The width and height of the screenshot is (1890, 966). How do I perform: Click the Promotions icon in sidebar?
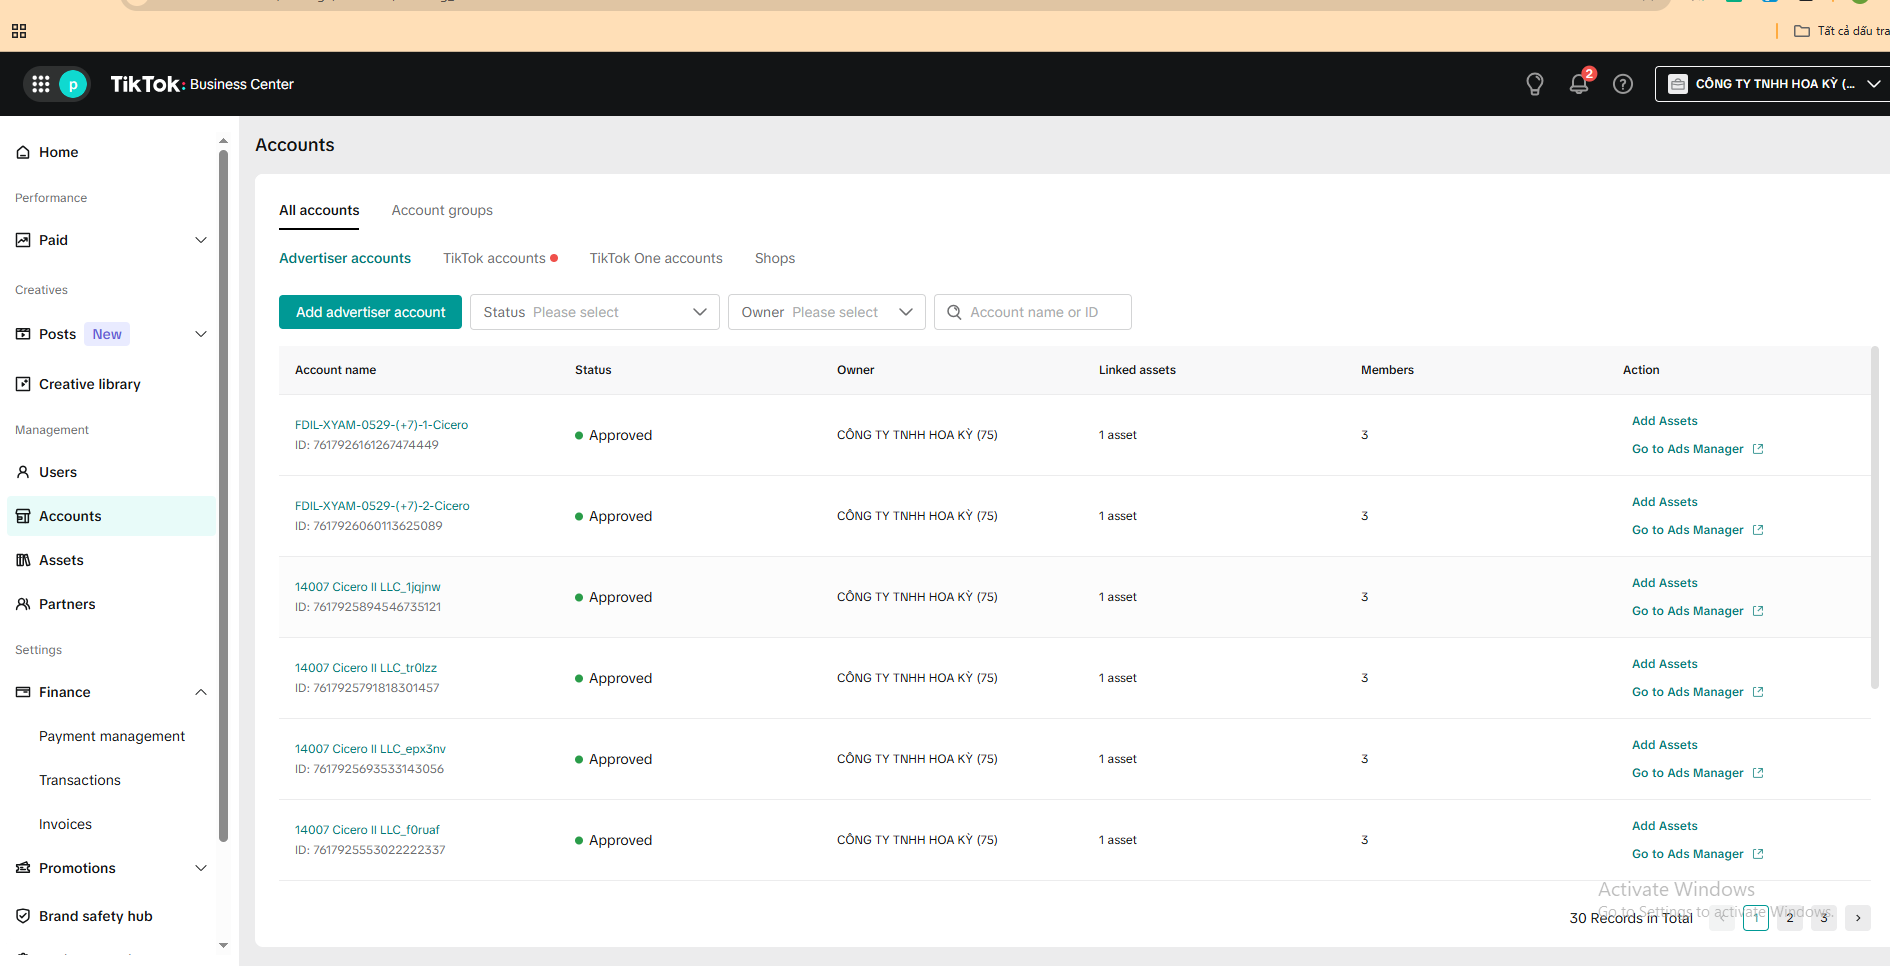pyautogui.click(x=23, y=868)
